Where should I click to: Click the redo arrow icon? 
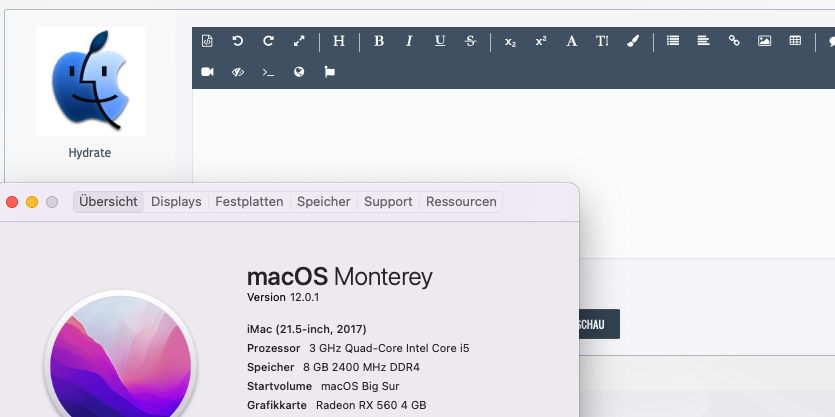[268, 41]
